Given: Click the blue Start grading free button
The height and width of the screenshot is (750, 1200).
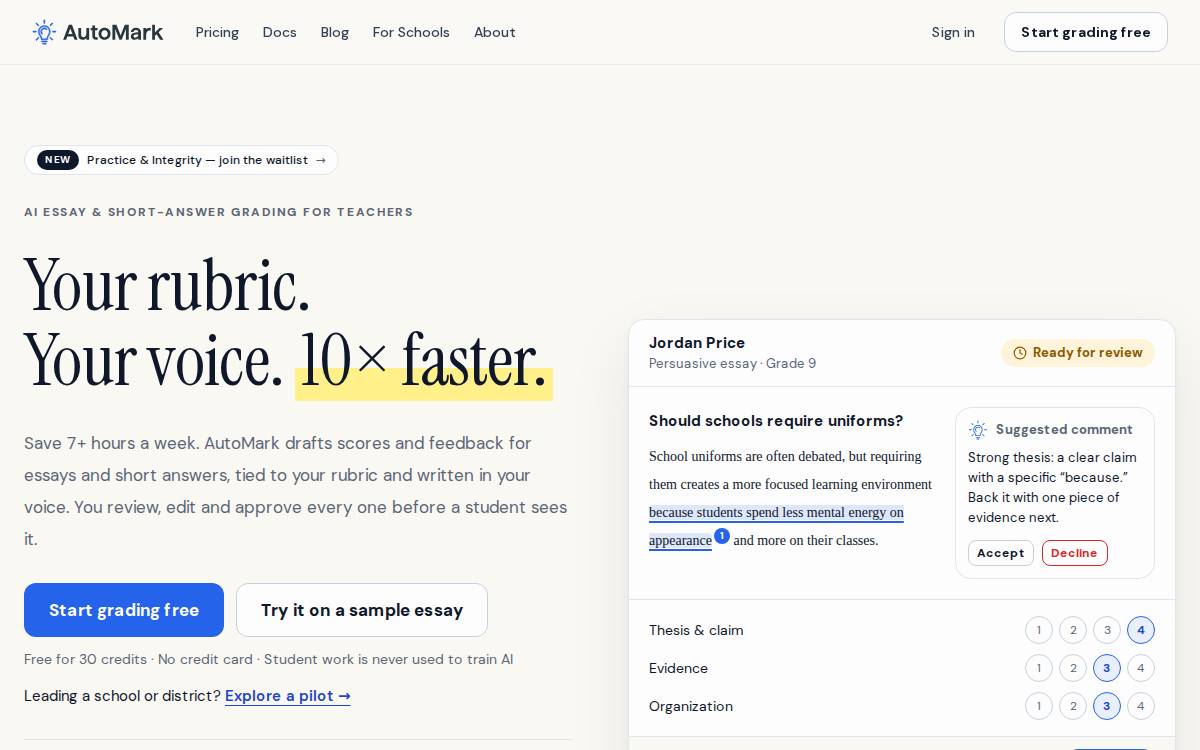Looking at the screenshot, I should pyautogui.click(x=124, y=610).
